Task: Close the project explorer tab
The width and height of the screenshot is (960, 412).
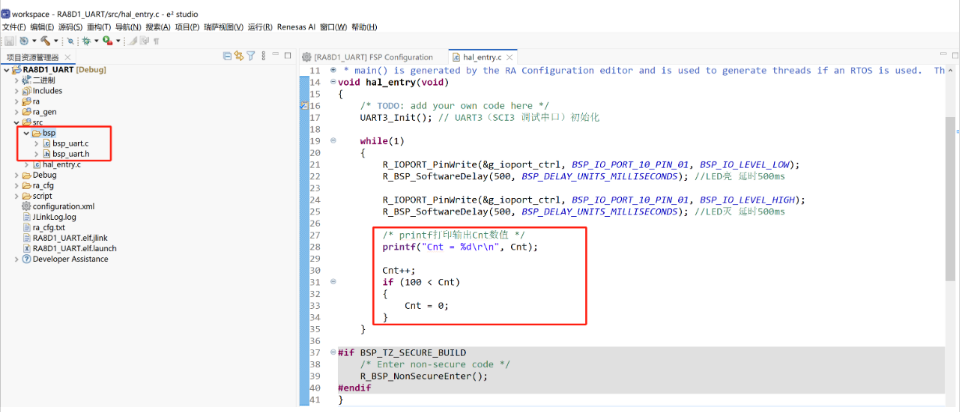Action: click(x=67, y=57)
